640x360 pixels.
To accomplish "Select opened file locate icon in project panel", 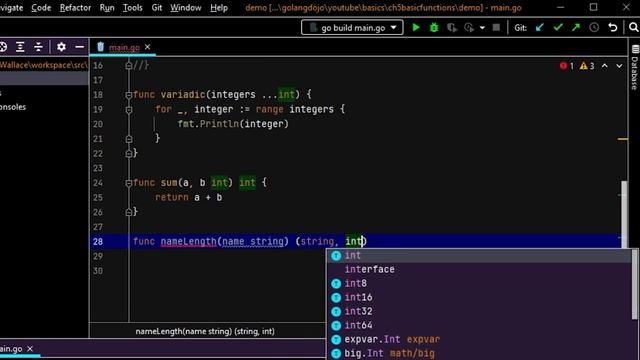I will point(2,47).
